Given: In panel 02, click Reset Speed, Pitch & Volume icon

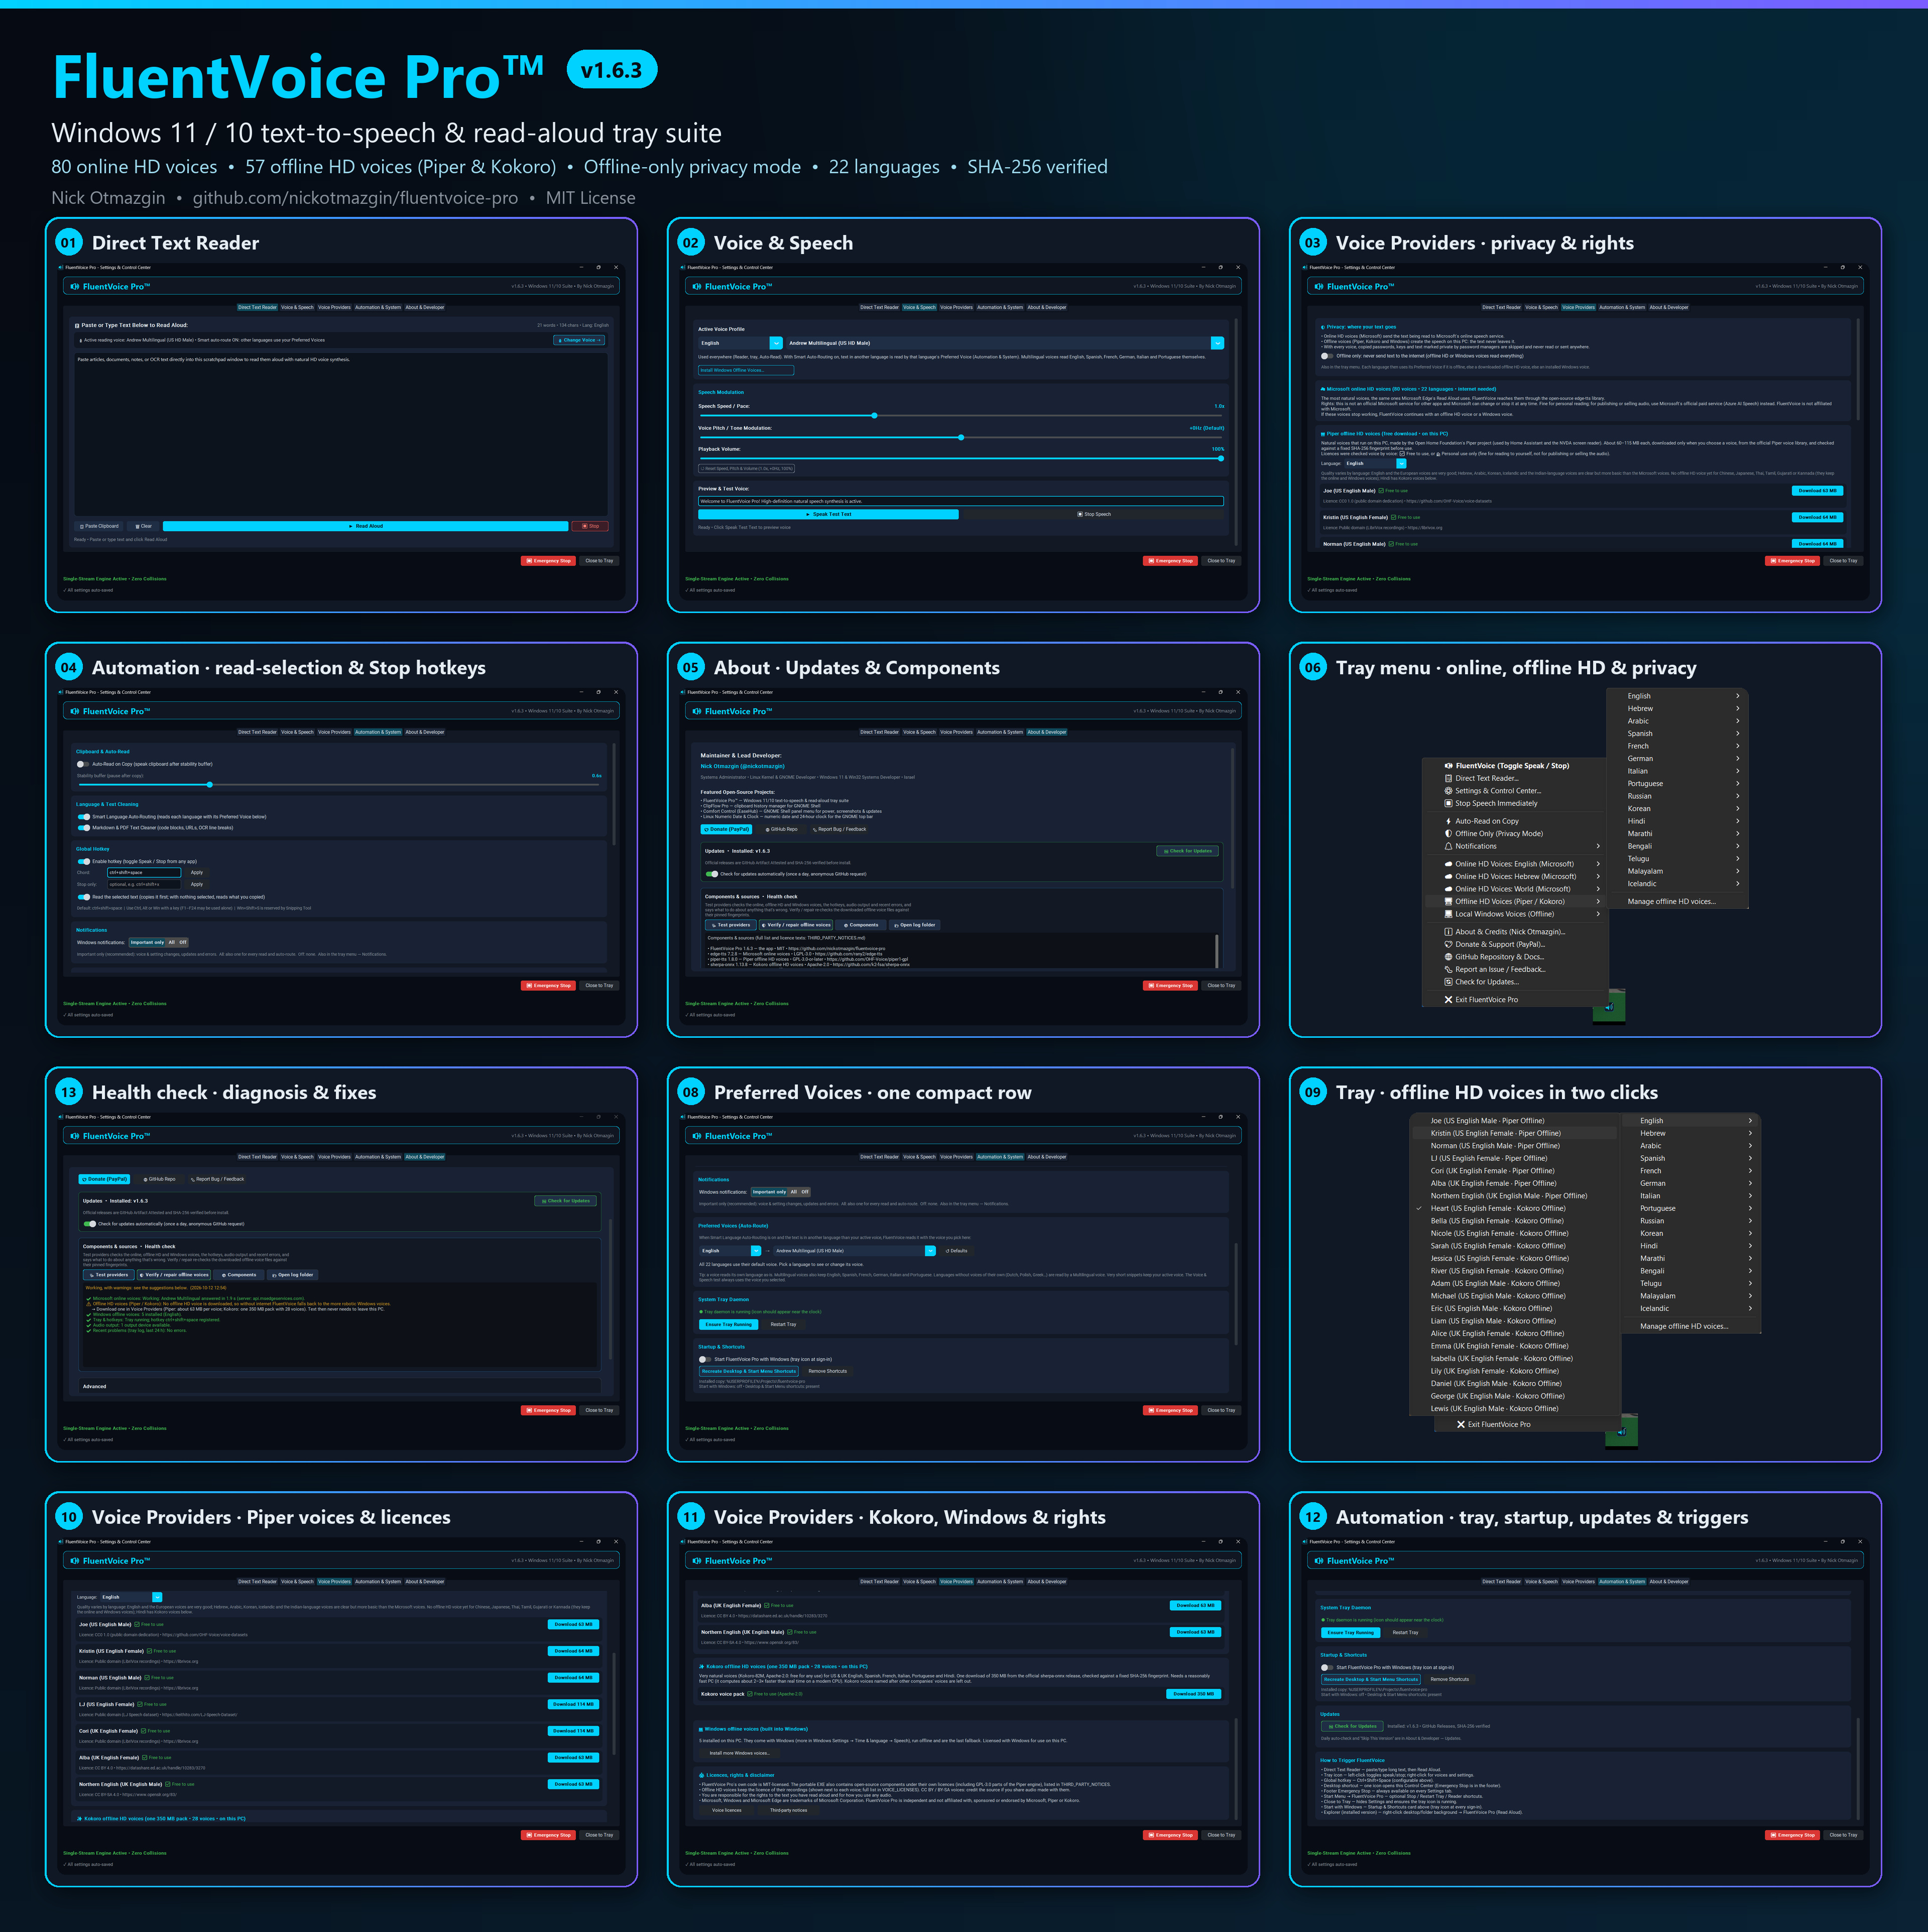Looking at the screenshot, I should pos(702,468).
